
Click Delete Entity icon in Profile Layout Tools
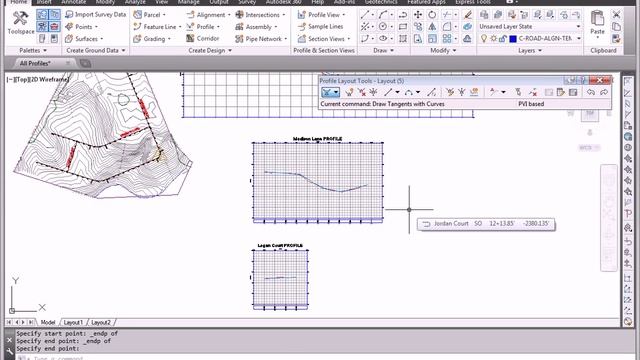pyautogui.click(x=533, y=92)
